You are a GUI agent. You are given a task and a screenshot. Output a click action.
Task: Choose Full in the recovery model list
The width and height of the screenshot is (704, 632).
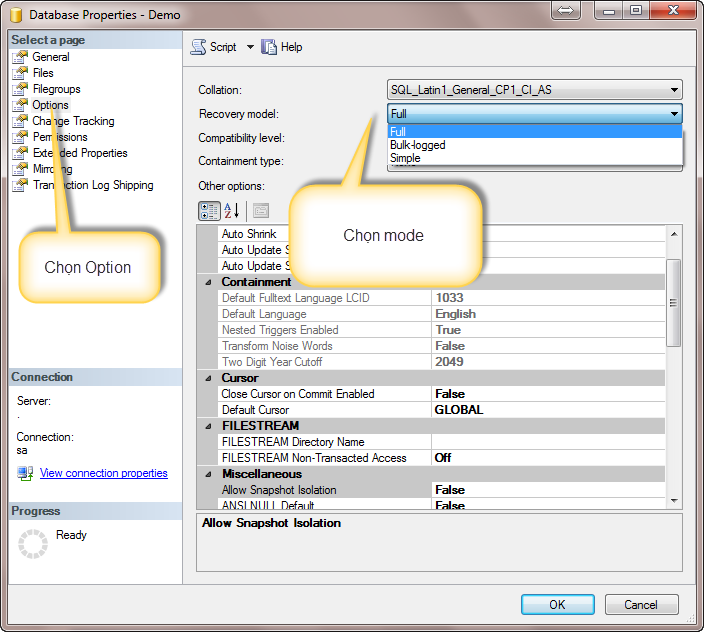(x=534, y=132)
